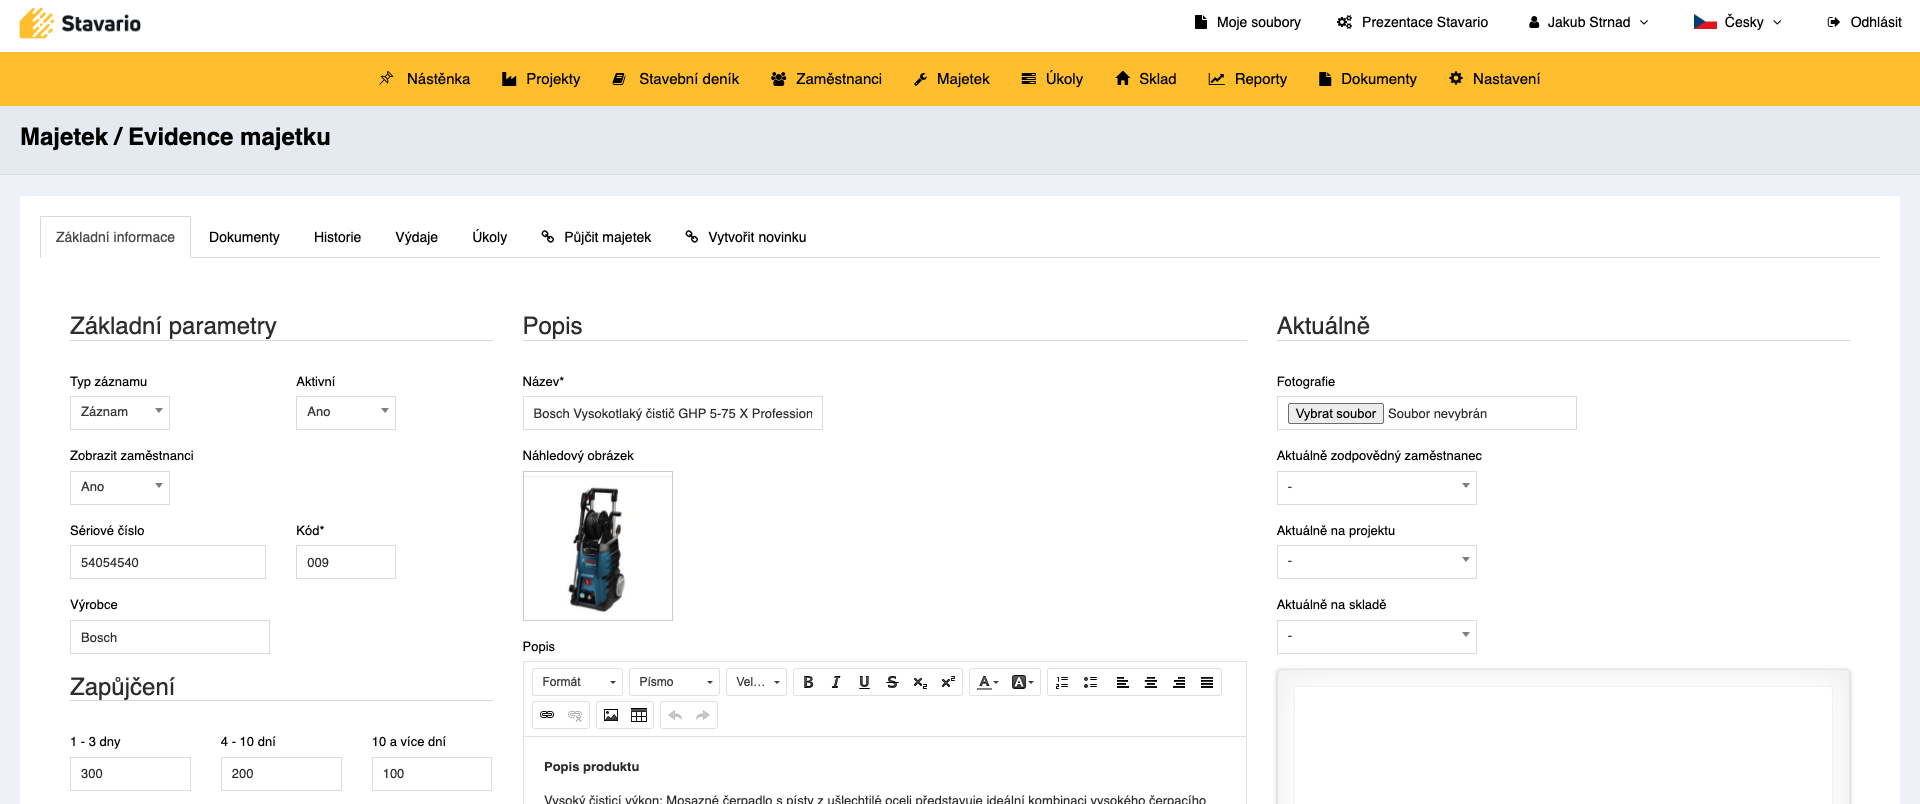The image size is (1920, 804).
Task: Apply the superscript toggle
Action: (948, 682)
